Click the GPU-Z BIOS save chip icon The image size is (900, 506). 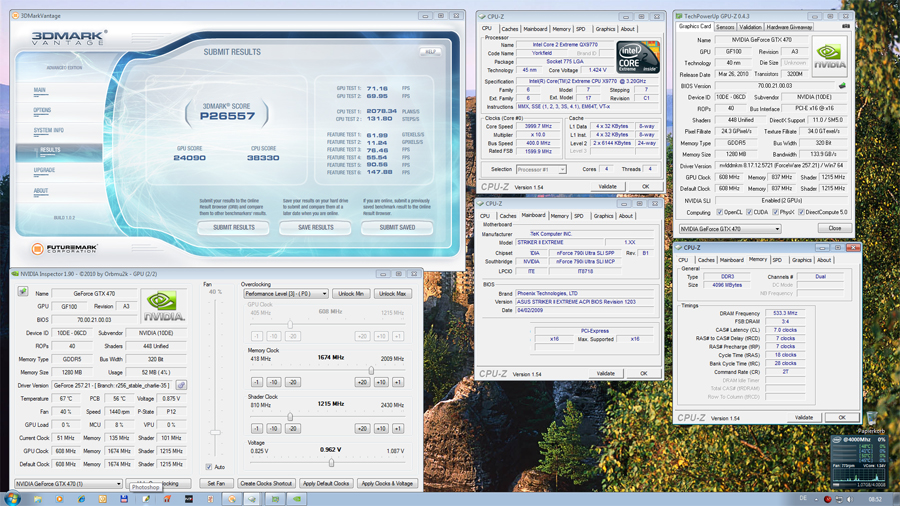tap(842, 85)
